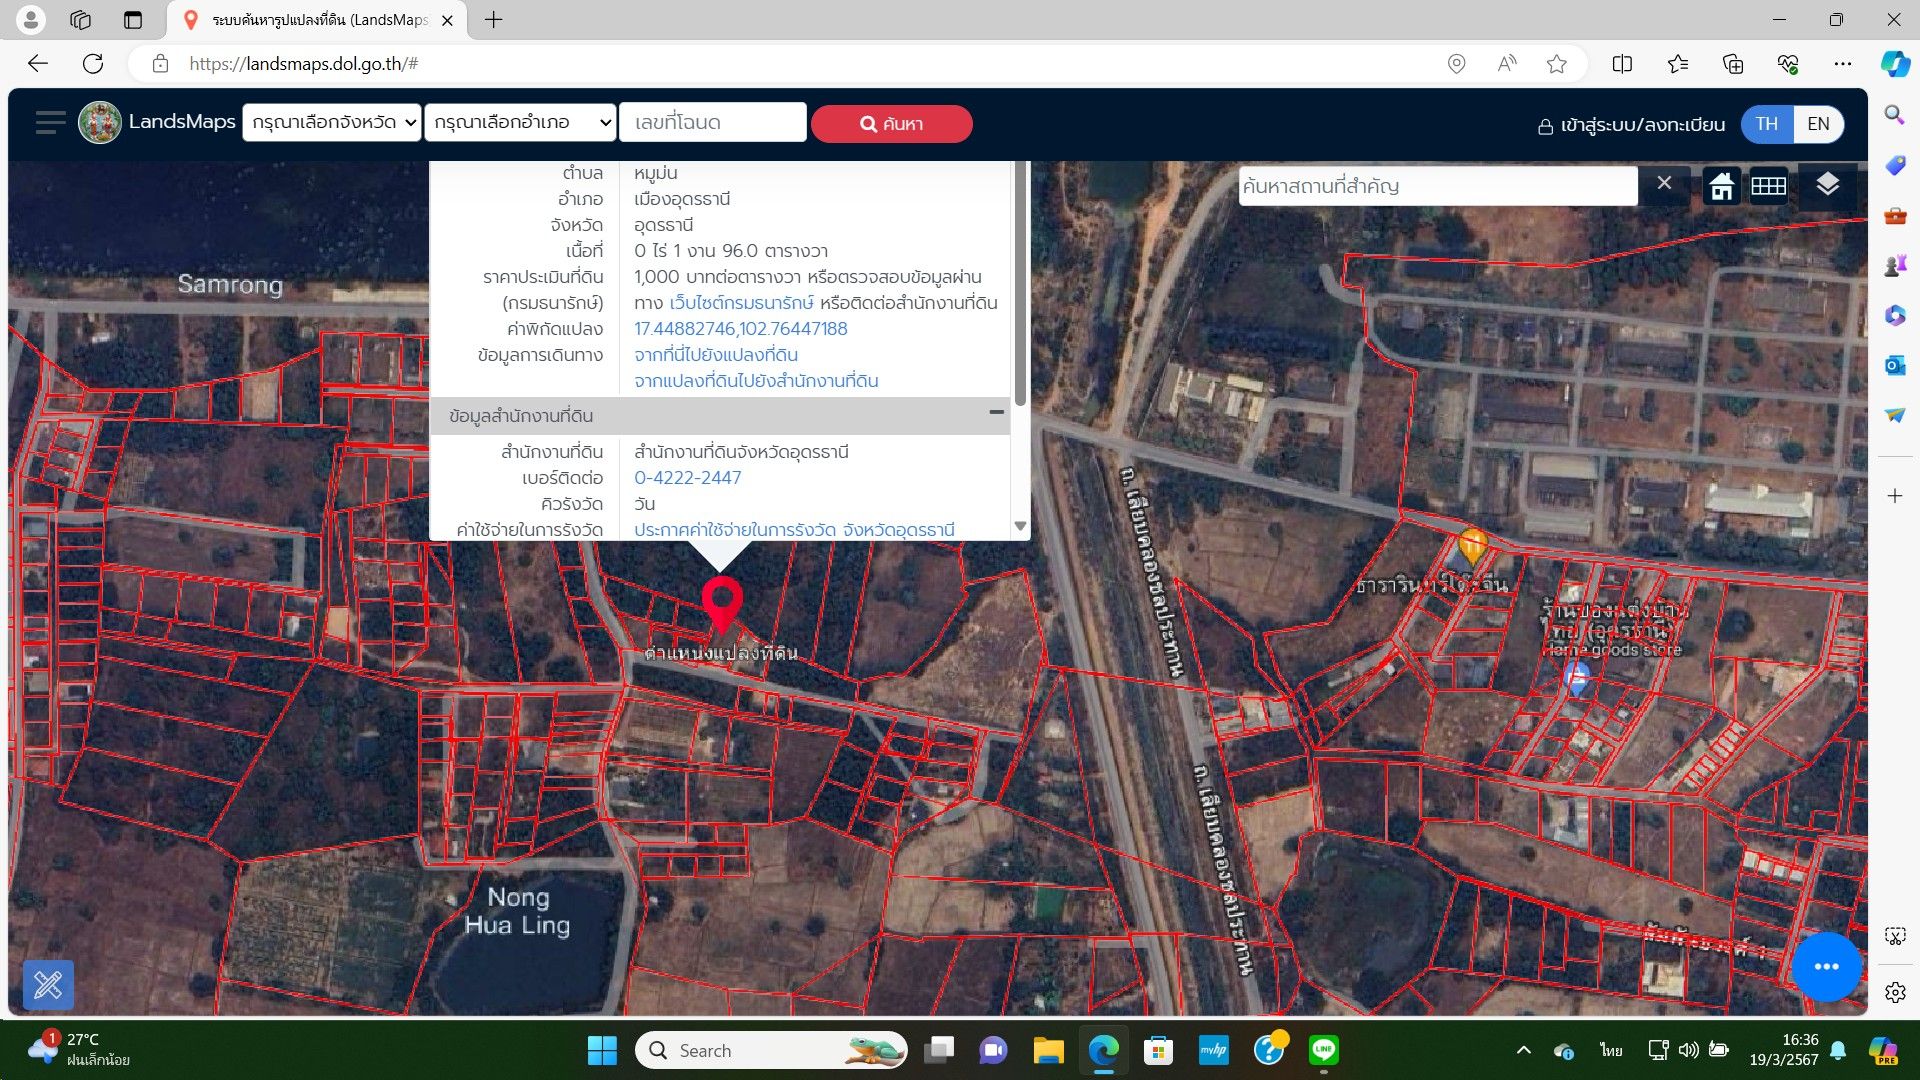Open the Windows Start menu

tap(602, 1050)
